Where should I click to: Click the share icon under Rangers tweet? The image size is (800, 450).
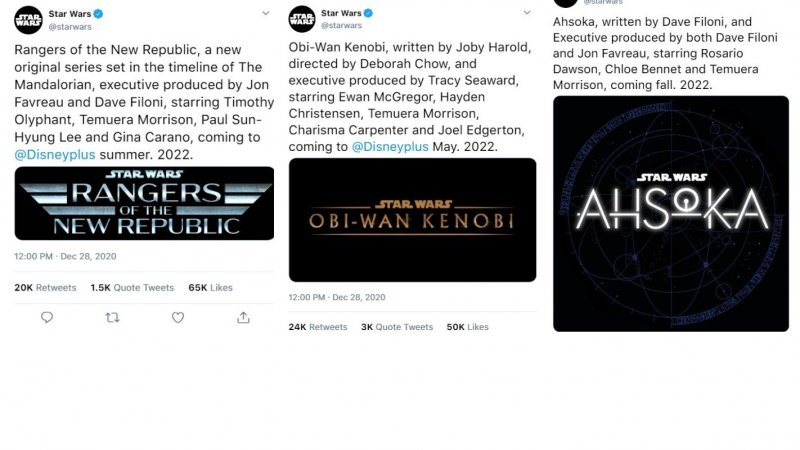click(x=243, y=317)
